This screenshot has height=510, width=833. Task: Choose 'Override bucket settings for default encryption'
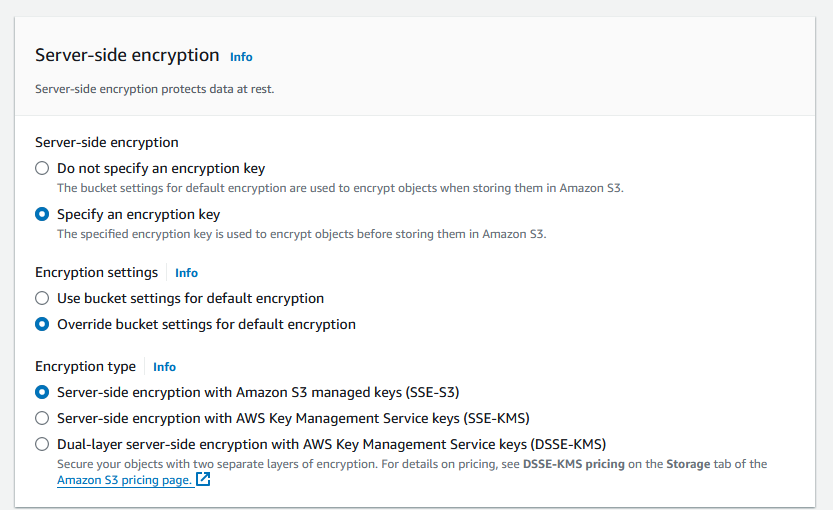(x=42, y=324)
